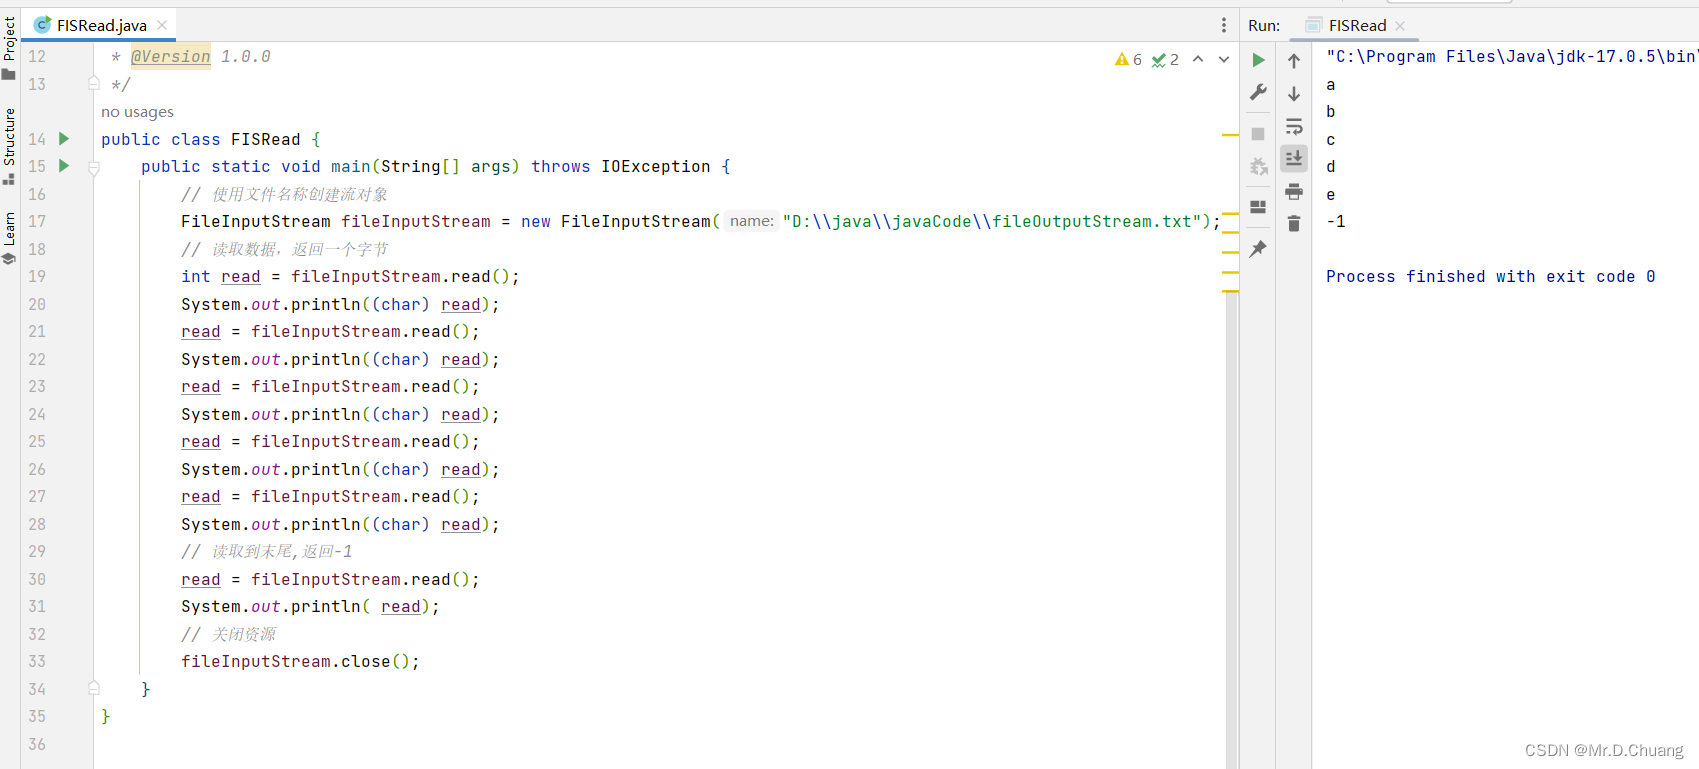Image resolution: width=1699 pixels, height=769 pixels.
Task: Pin the Run tab with pin icon
Action: (1258, 248)
